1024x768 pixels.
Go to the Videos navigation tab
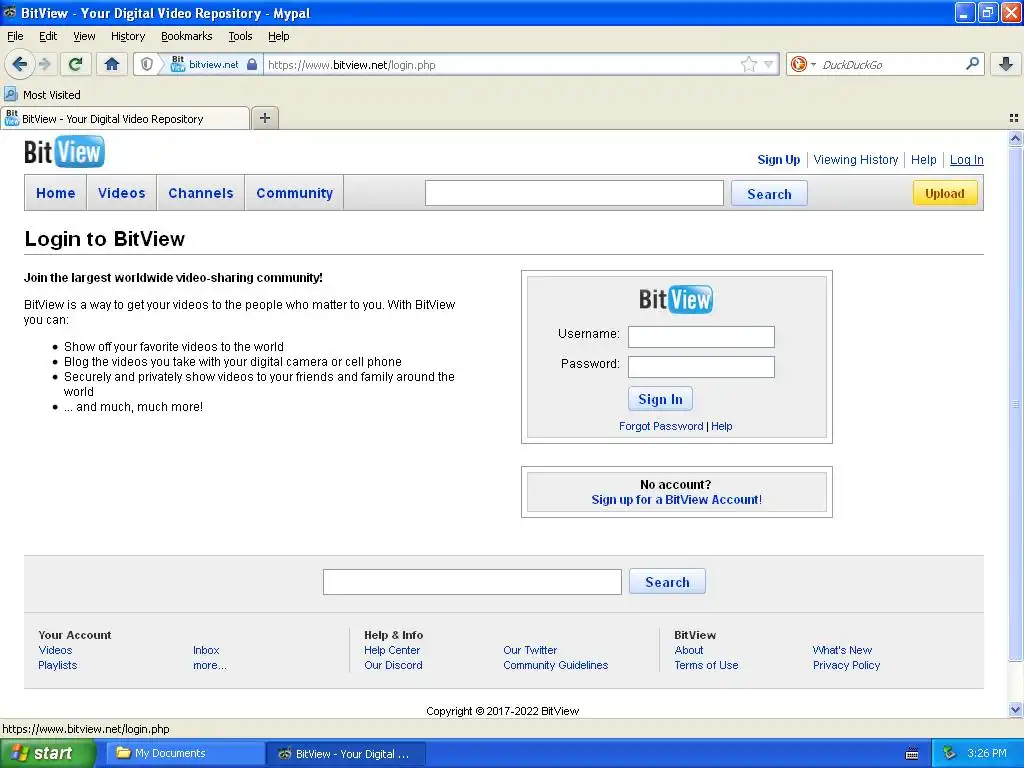(x=121, y=193)
